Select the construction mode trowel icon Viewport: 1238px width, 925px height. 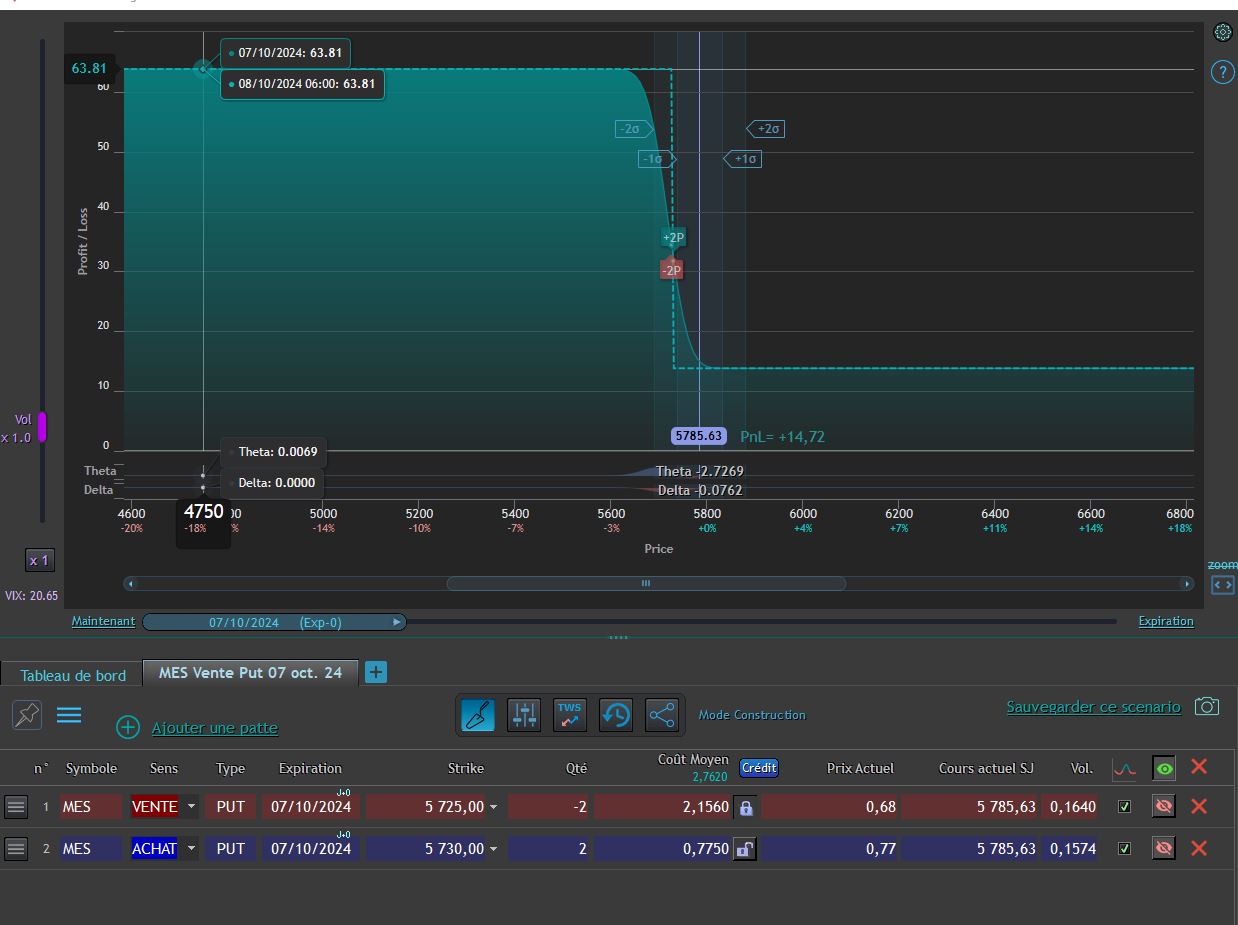[x=478, y=715]
